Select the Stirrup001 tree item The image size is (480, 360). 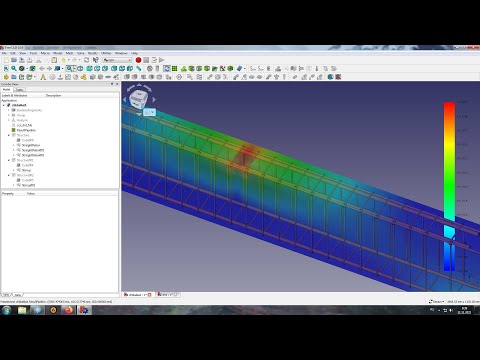28,185
